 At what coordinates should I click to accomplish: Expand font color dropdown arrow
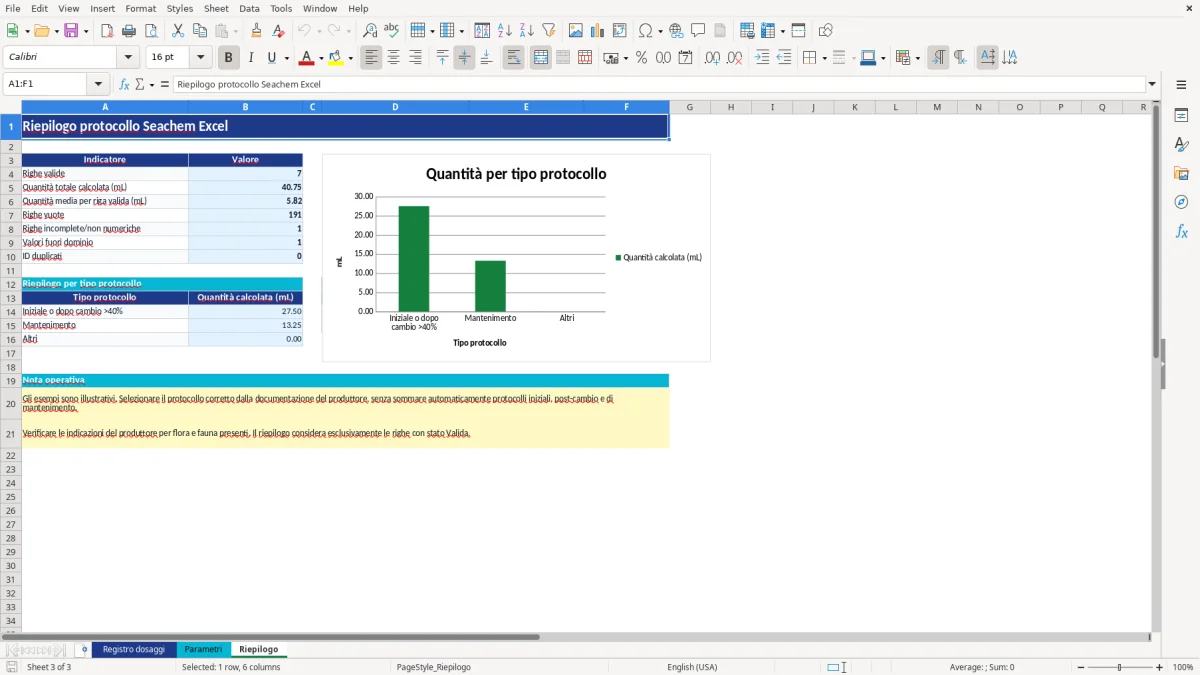[x=321, y=58]
